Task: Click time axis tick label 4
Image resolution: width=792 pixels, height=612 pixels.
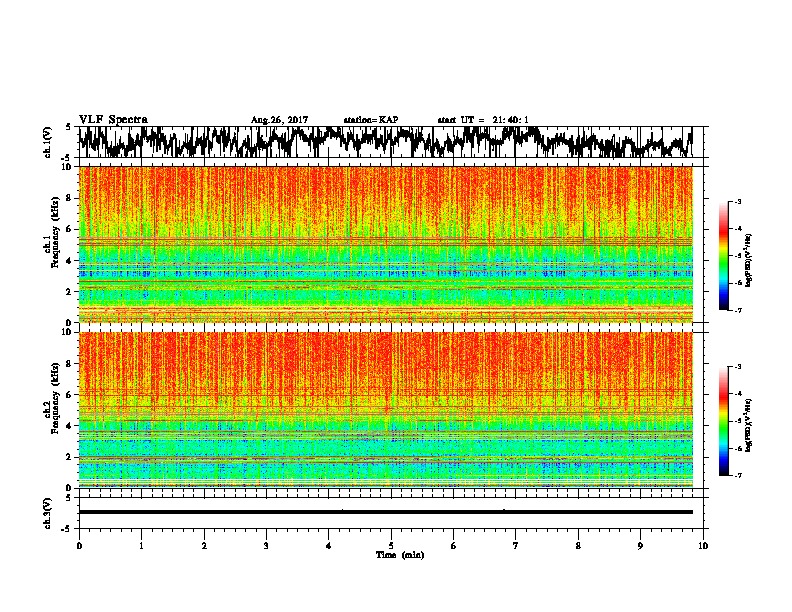Action: click(329, 546)
